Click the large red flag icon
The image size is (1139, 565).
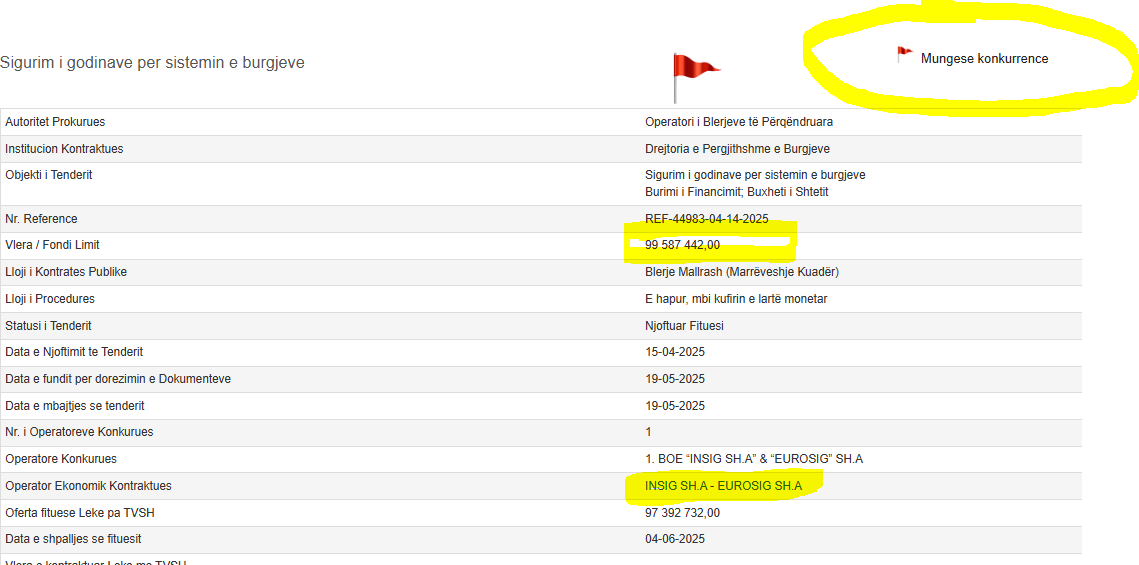(x=693, y=72)
